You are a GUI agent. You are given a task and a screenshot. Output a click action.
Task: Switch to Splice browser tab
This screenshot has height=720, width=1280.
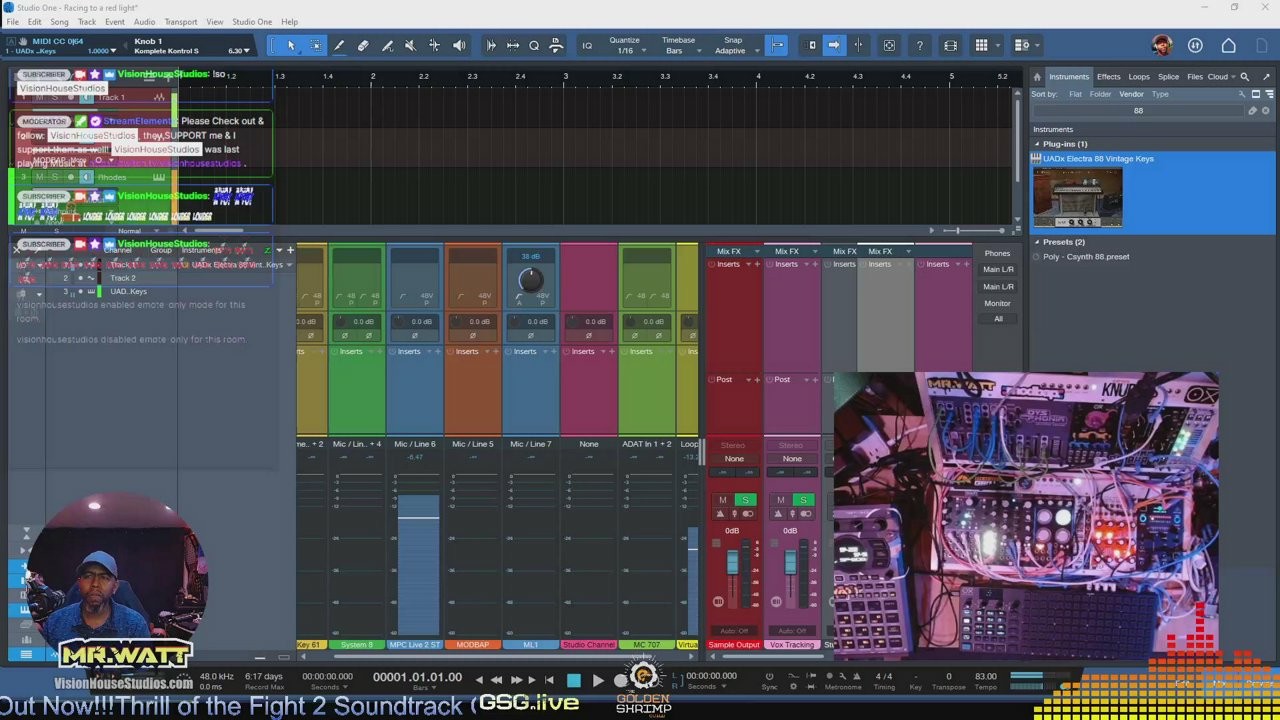pos(1168,77)
